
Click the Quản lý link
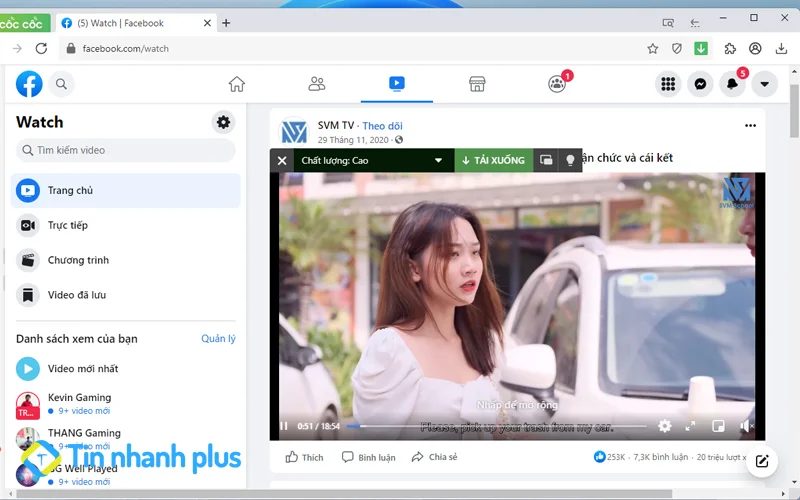(218, 339)
